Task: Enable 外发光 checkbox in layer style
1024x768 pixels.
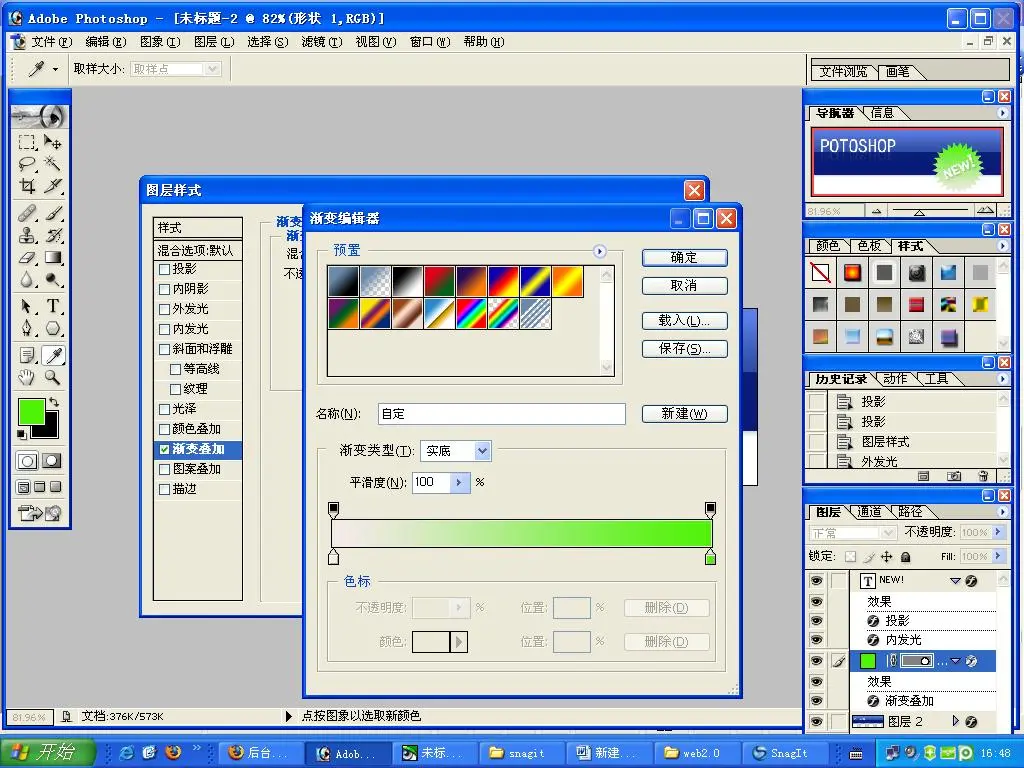Action: 165,309
